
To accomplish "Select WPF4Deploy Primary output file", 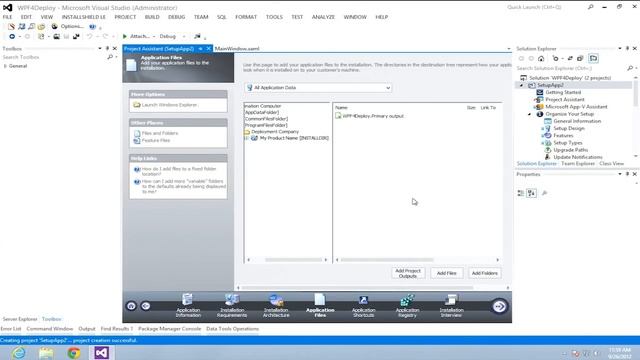I will tap(373, 116).
